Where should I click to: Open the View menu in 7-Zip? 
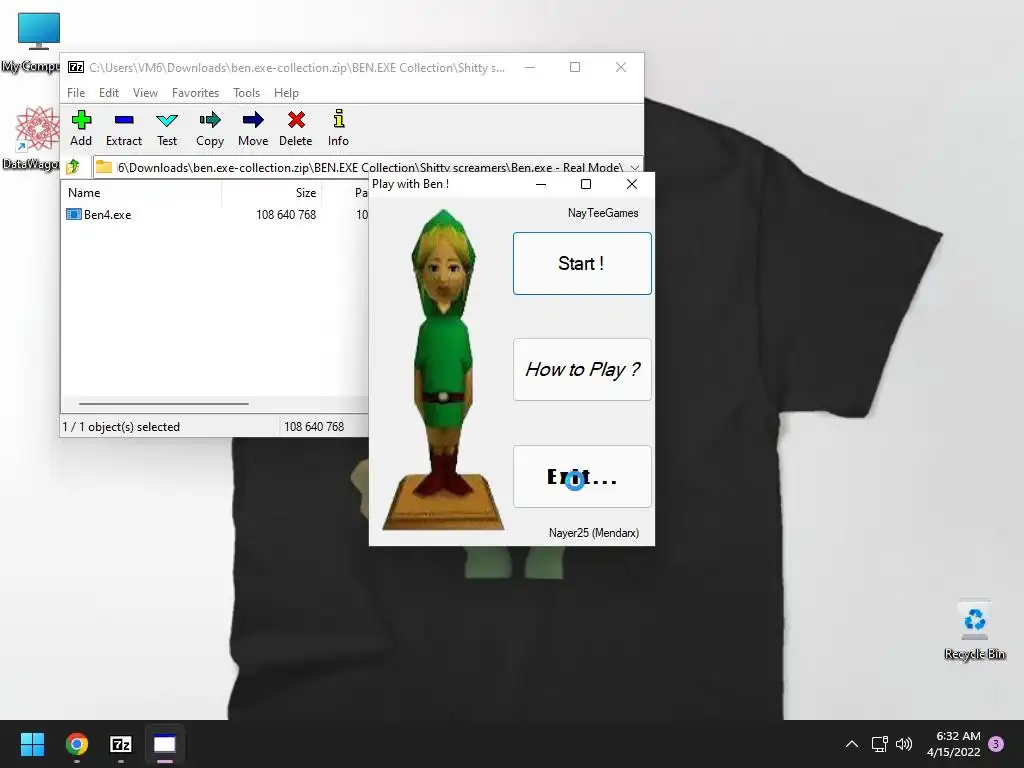pyautogui.click(x=145, y=93)
